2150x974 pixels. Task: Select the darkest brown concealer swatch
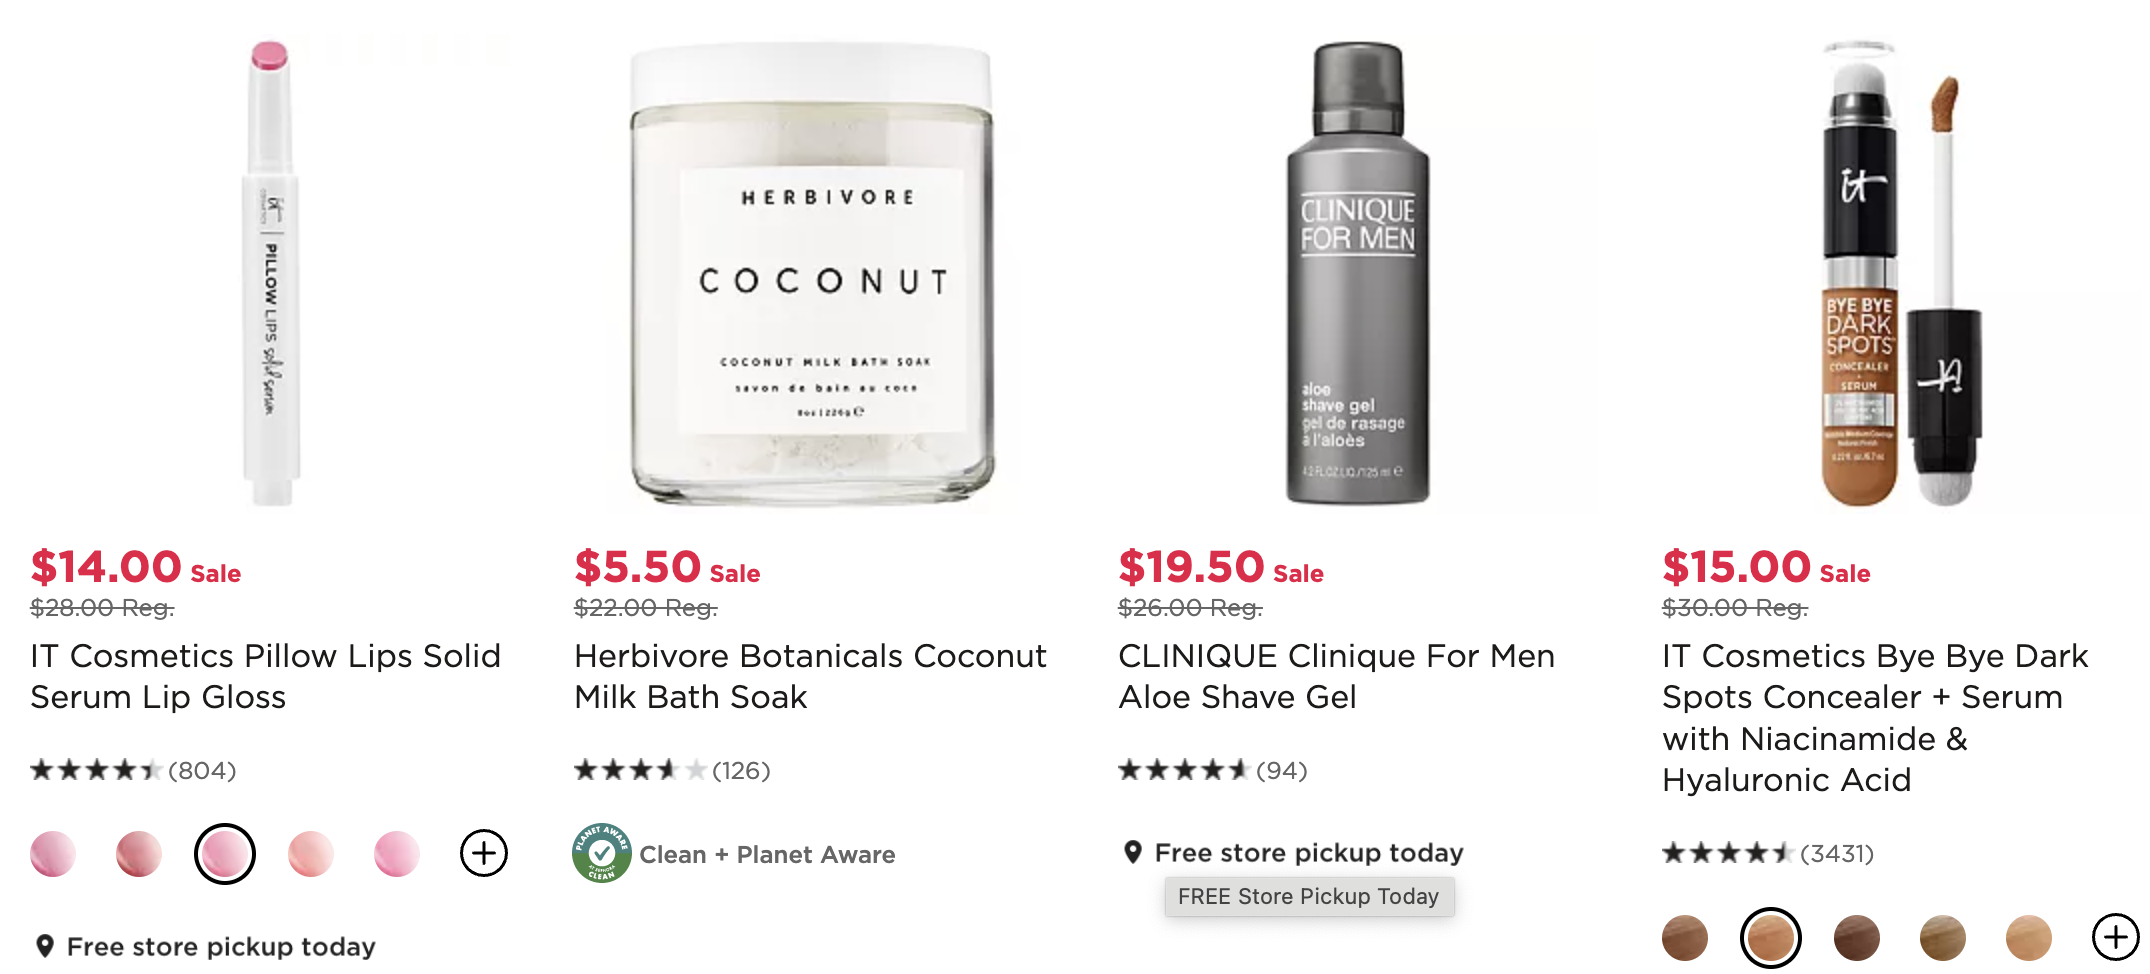click(1857, 938)
